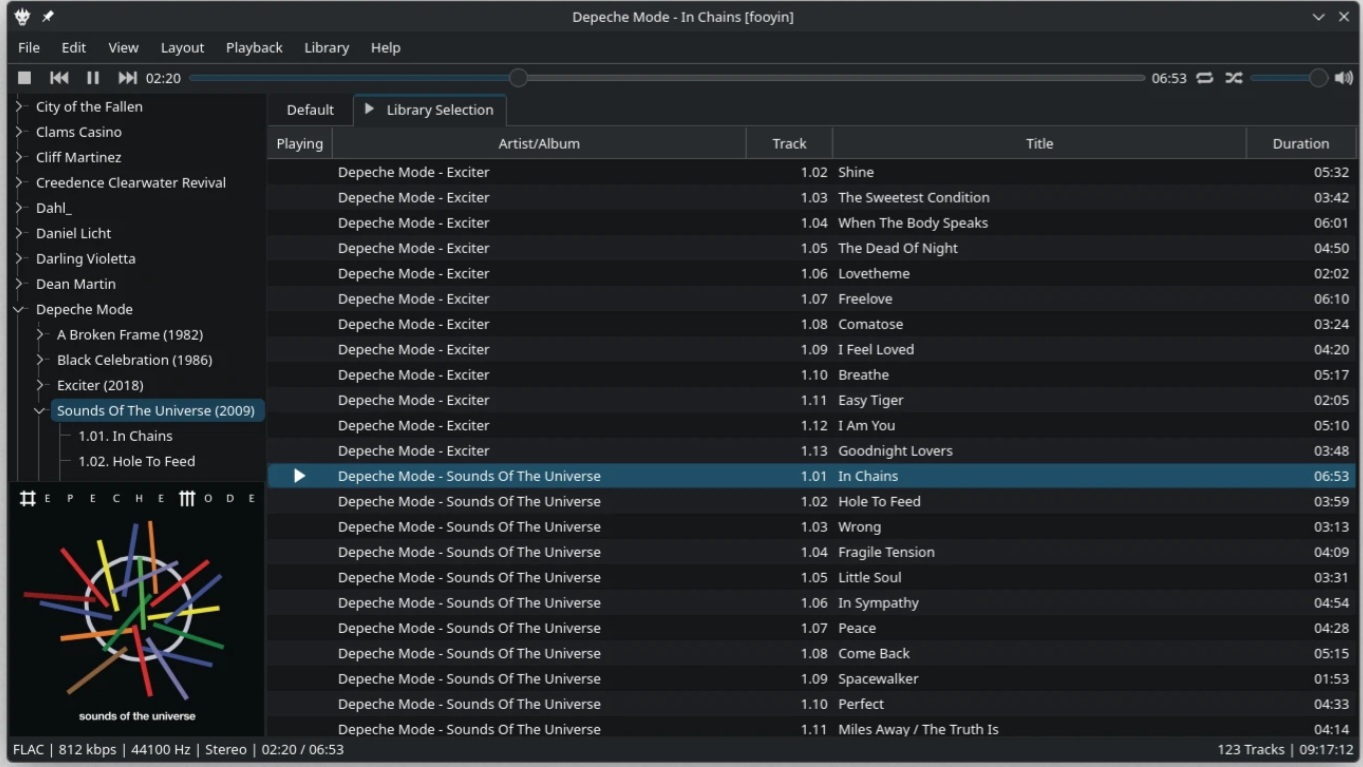
Task: Expand Daniel Licht artist
Action: (19, 233)
